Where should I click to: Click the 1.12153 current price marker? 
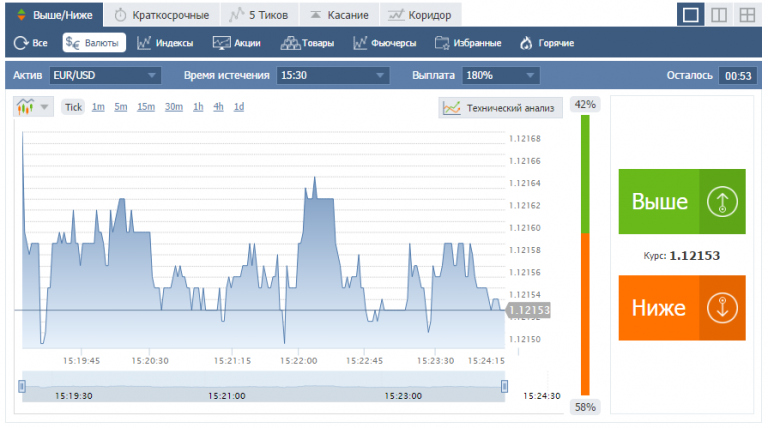pyautogui.click(x=528, y=310)
